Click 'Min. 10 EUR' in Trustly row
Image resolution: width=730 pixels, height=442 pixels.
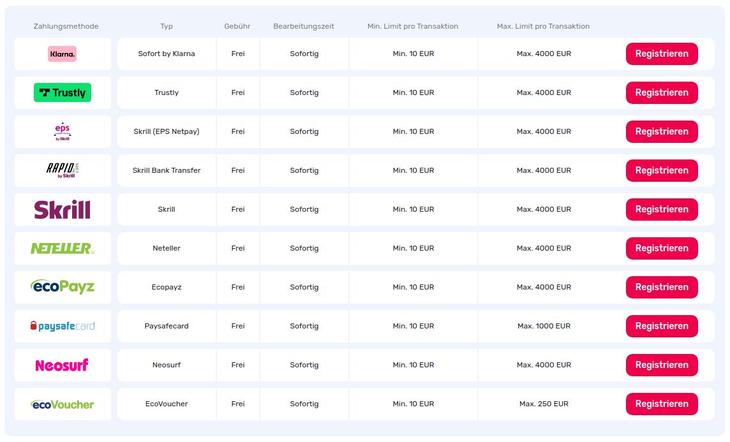coord(413,93)
